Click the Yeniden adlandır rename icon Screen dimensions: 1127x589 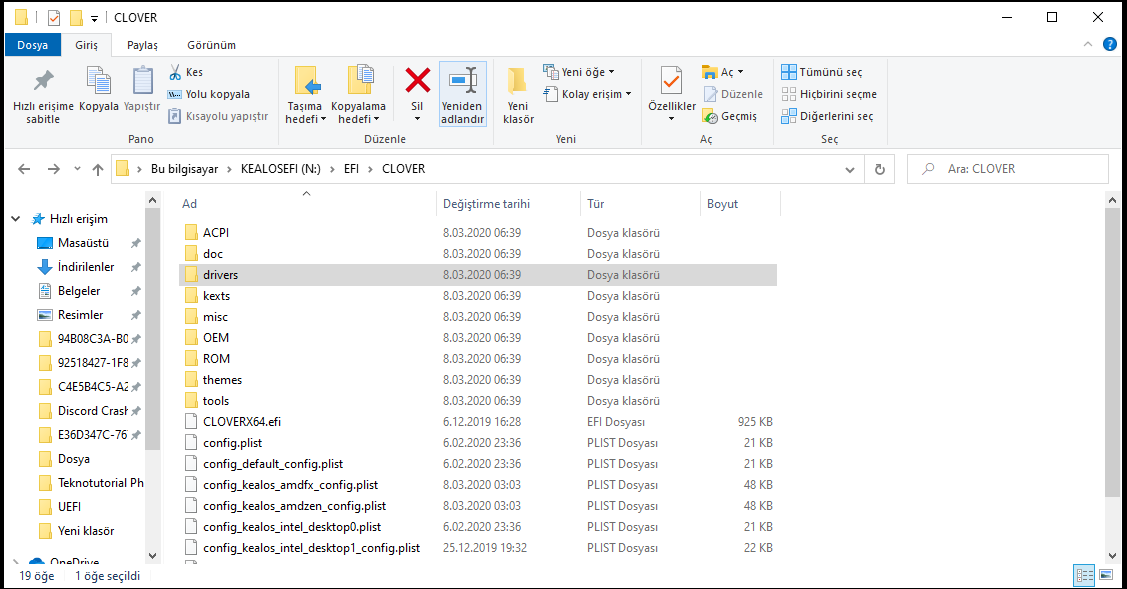[462, 81]
